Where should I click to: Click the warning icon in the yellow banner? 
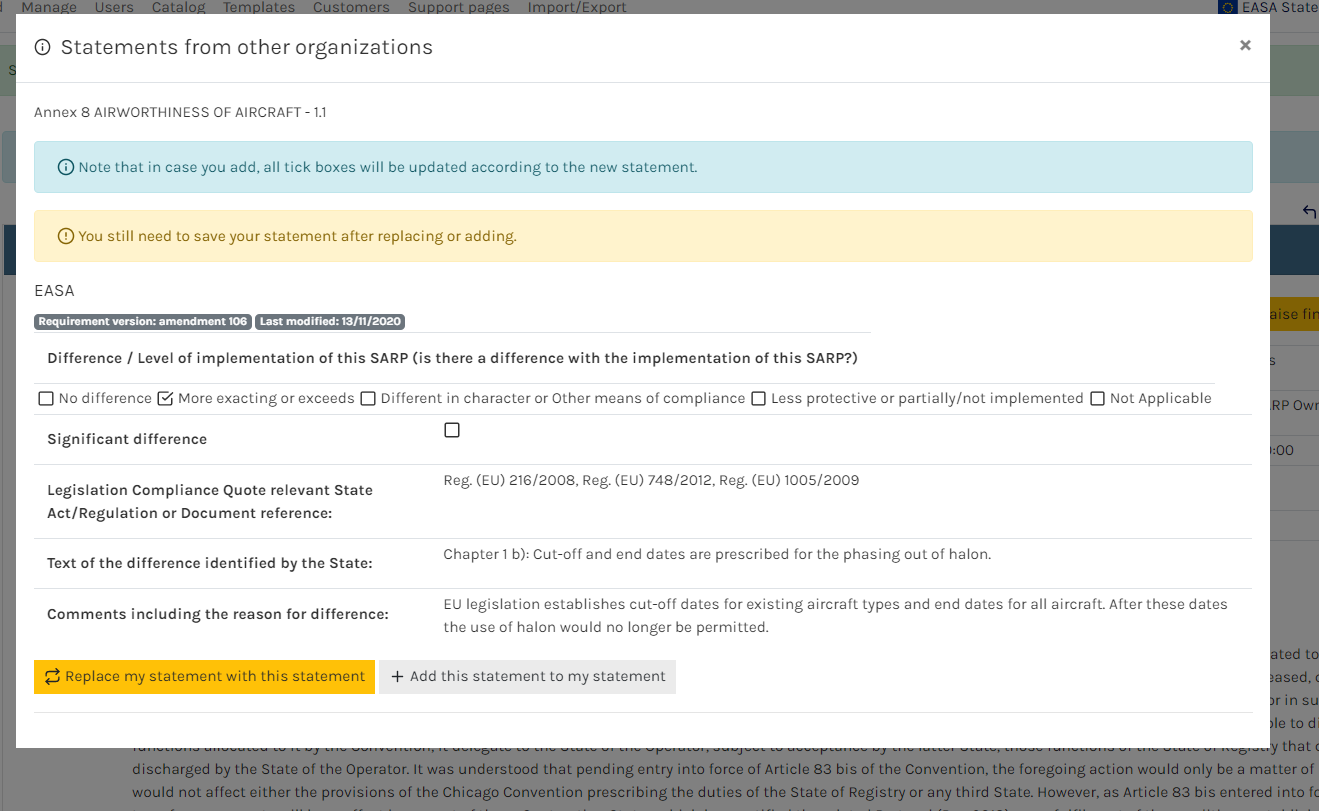pyautogui.click(x=65, y=235)
